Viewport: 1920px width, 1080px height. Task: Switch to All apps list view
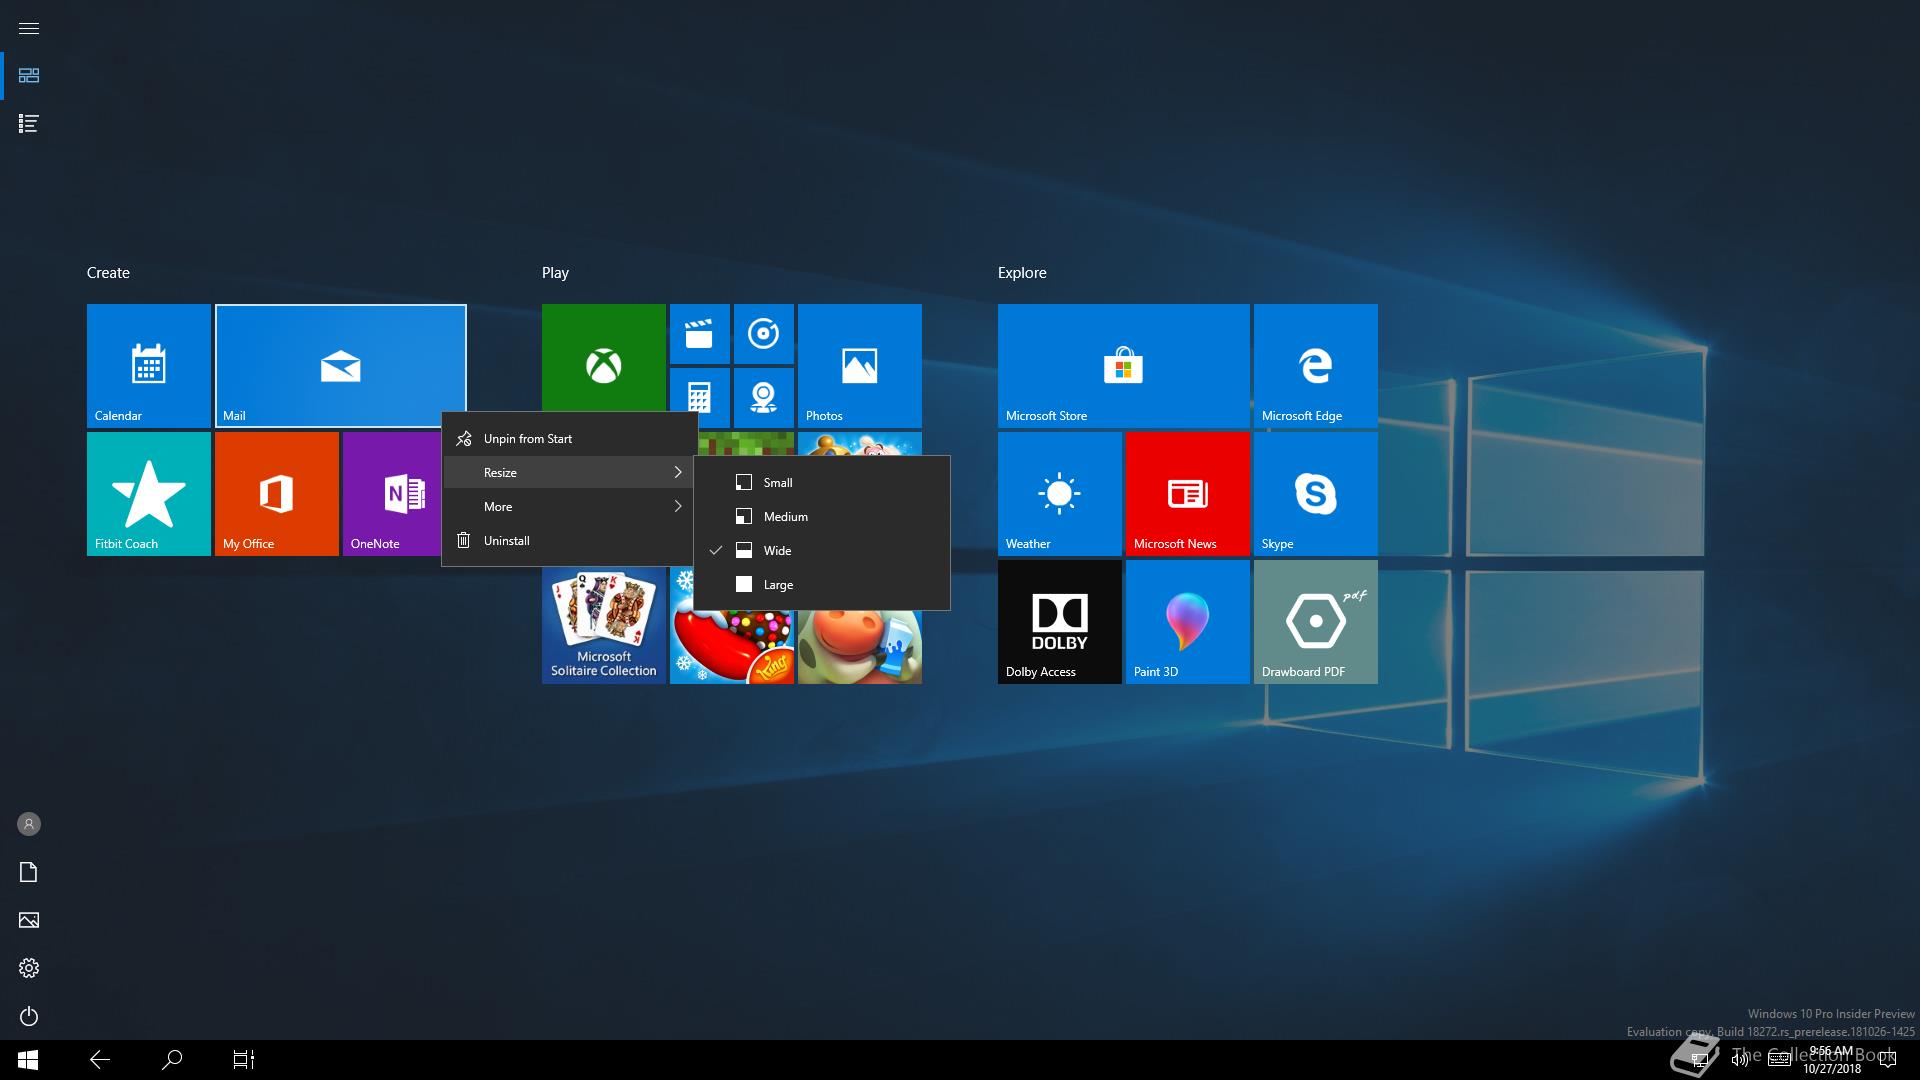tap(29, 124)
